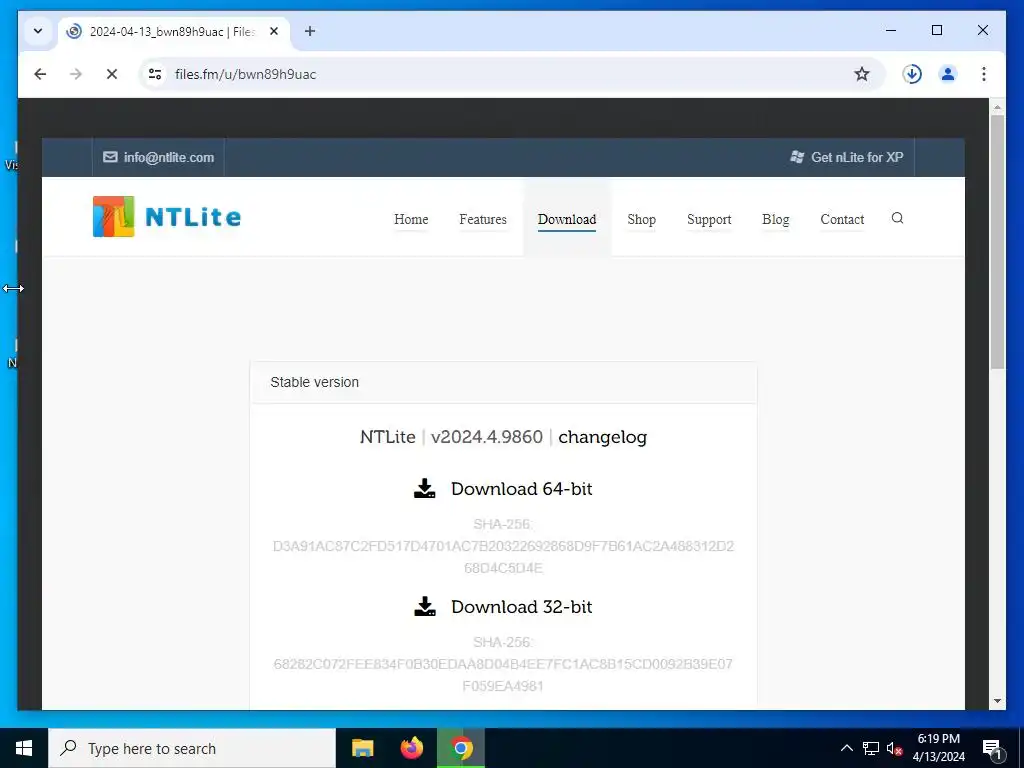Click the browser forward arrow

click(76, 74)
